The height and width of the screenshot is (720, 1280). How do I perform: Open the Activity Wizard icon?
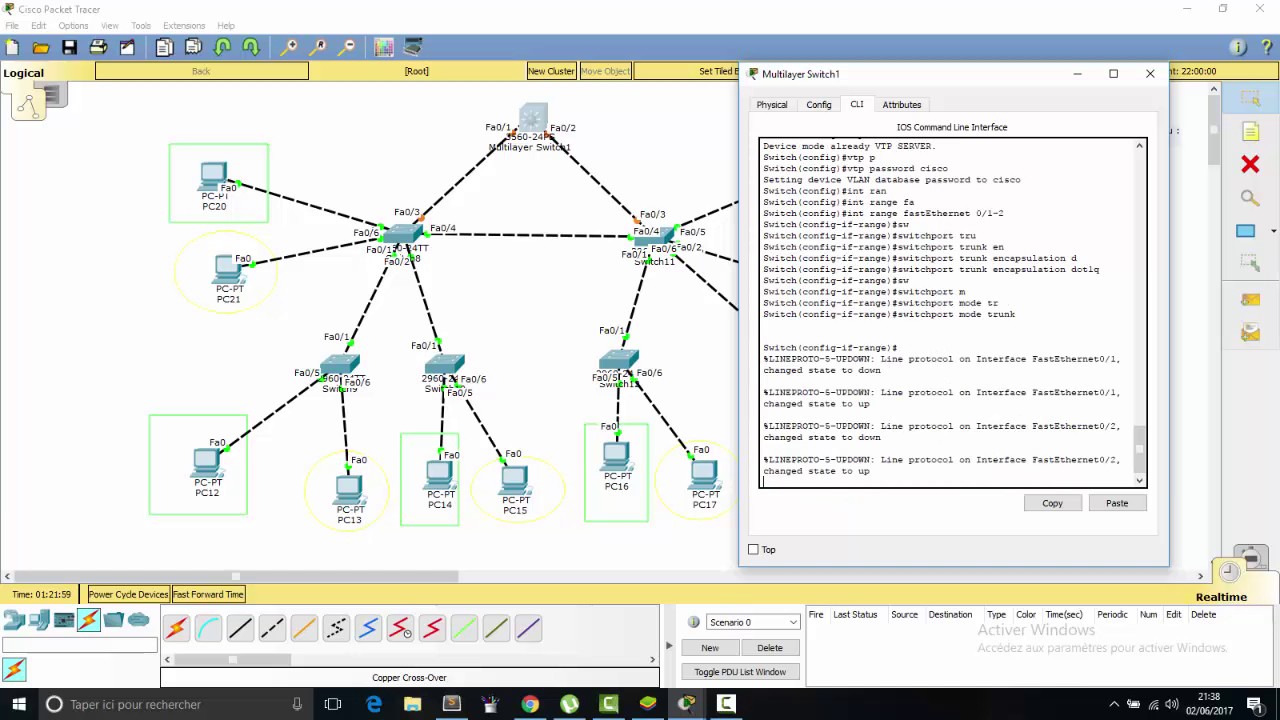[127, 47]
